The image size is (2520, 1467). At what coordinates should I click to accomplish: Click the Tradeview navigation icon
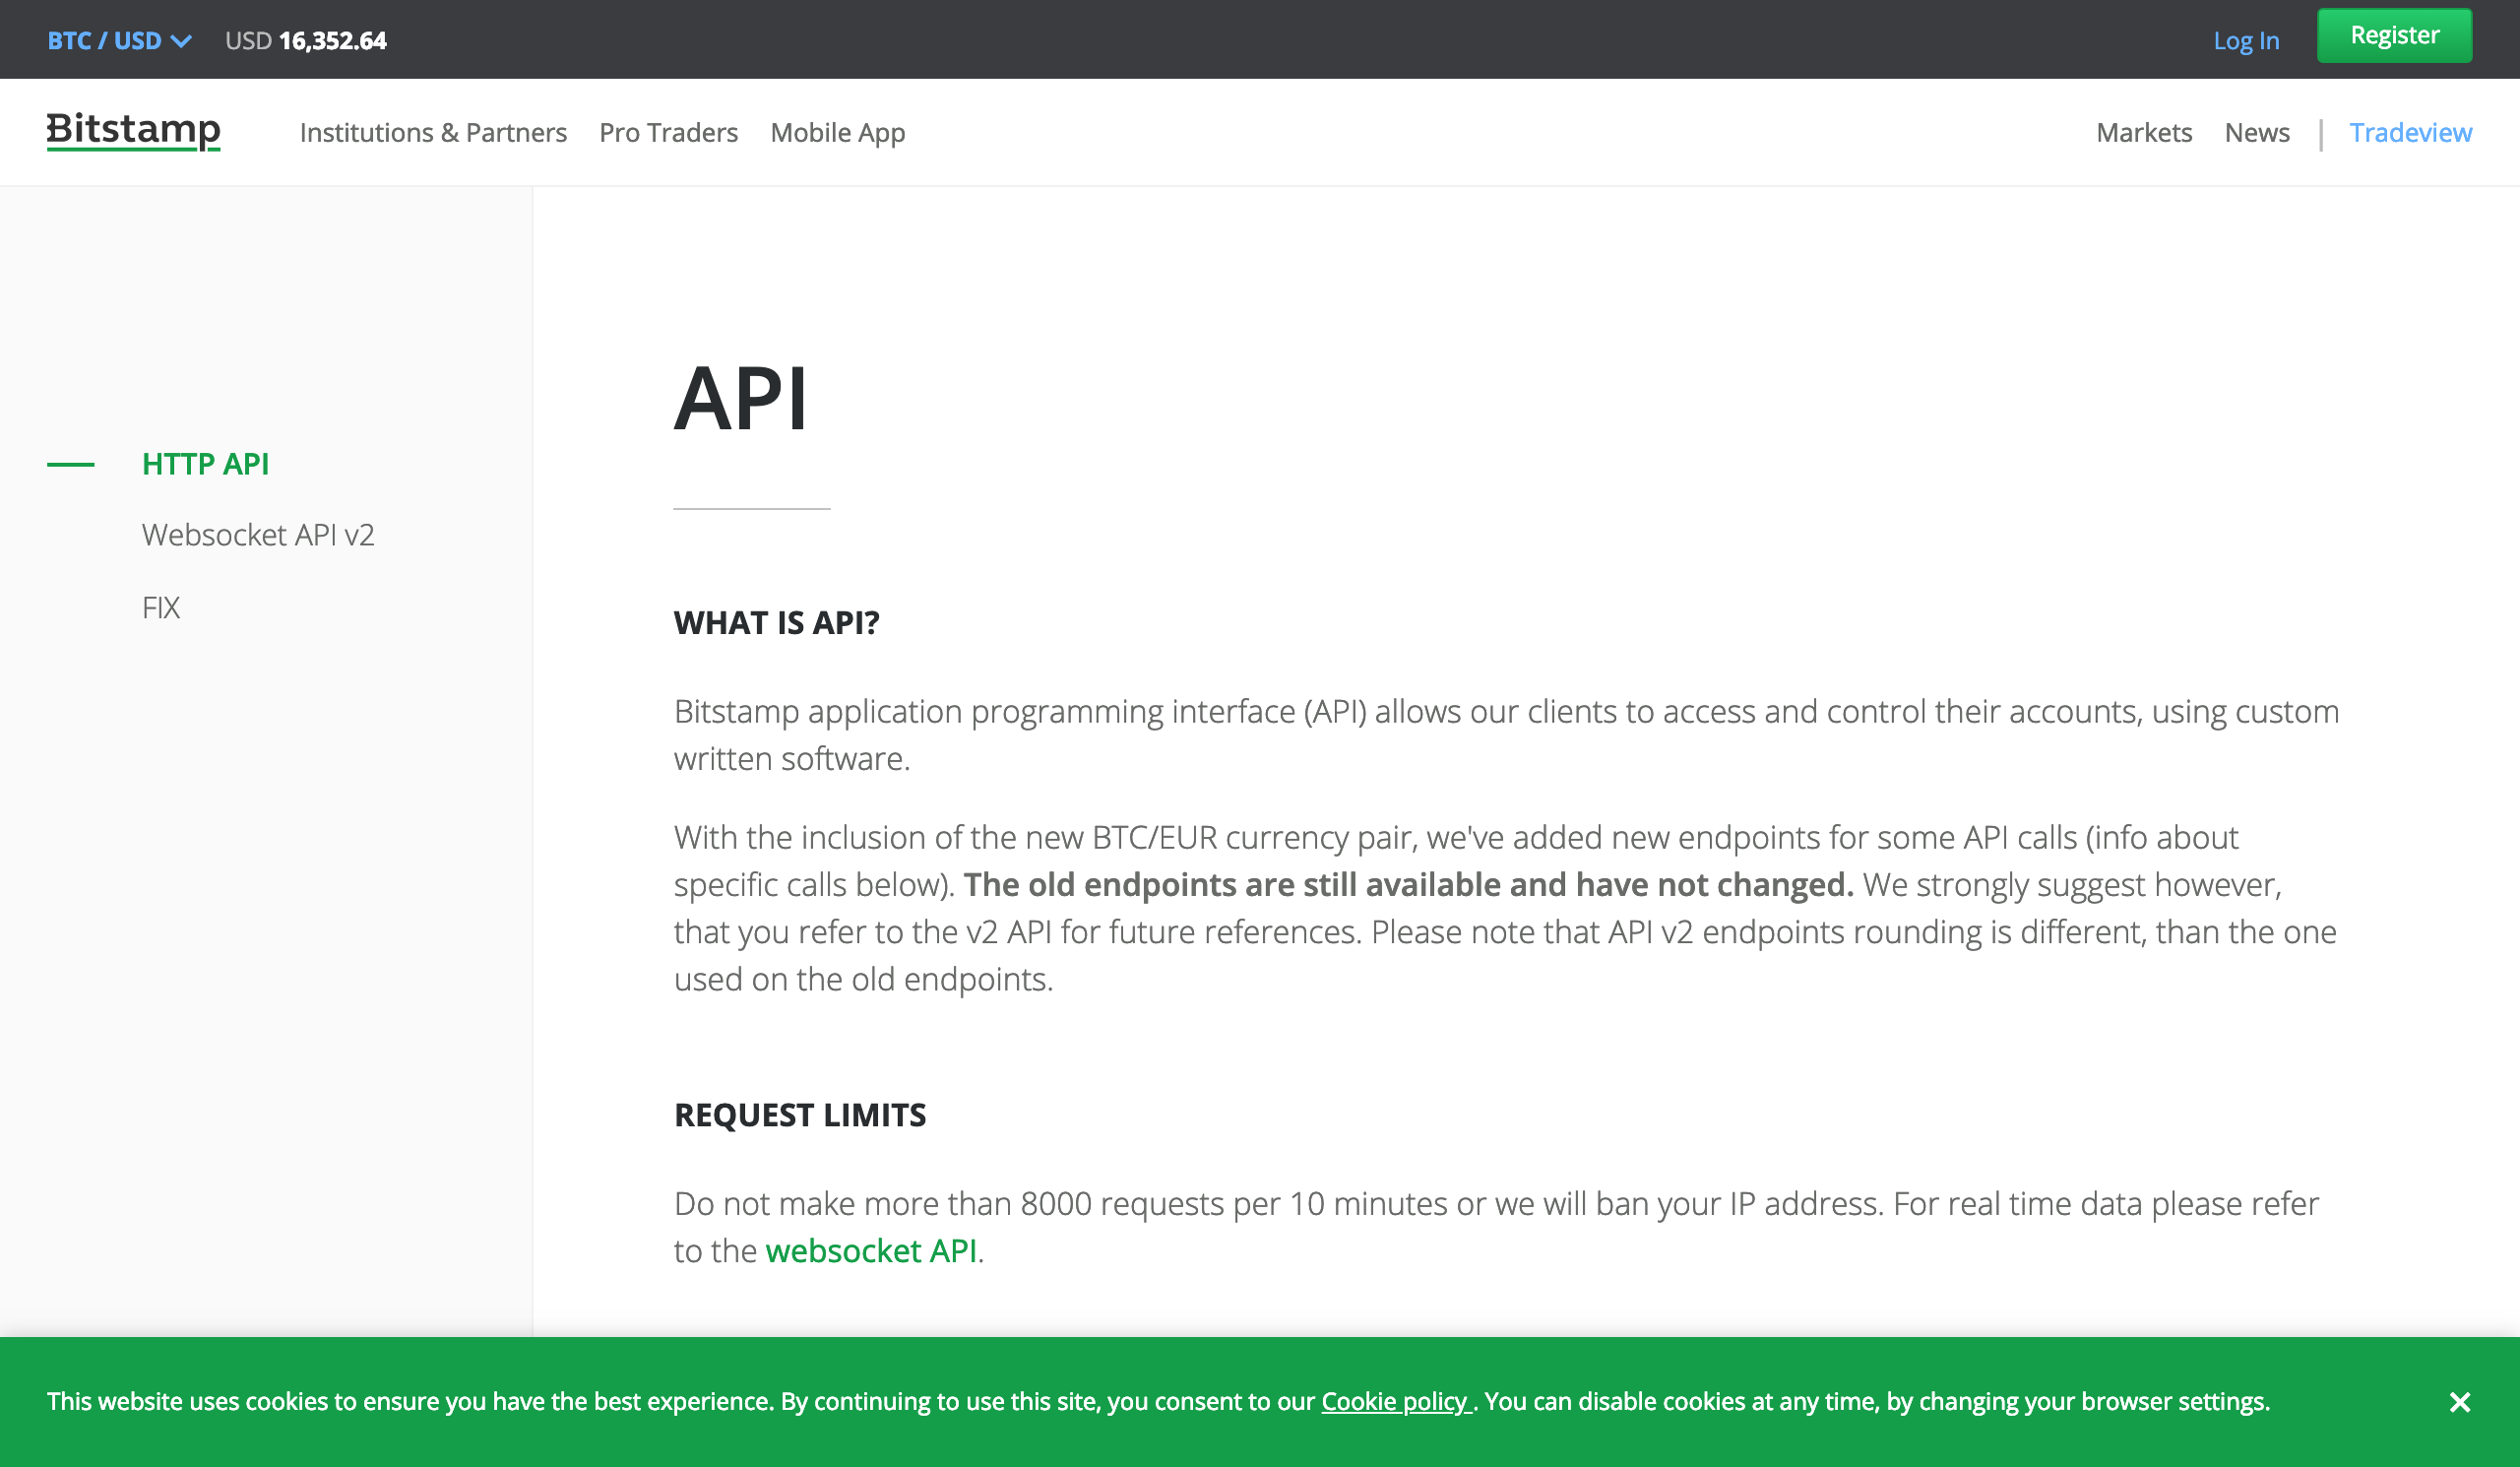tap(2410, 131)
